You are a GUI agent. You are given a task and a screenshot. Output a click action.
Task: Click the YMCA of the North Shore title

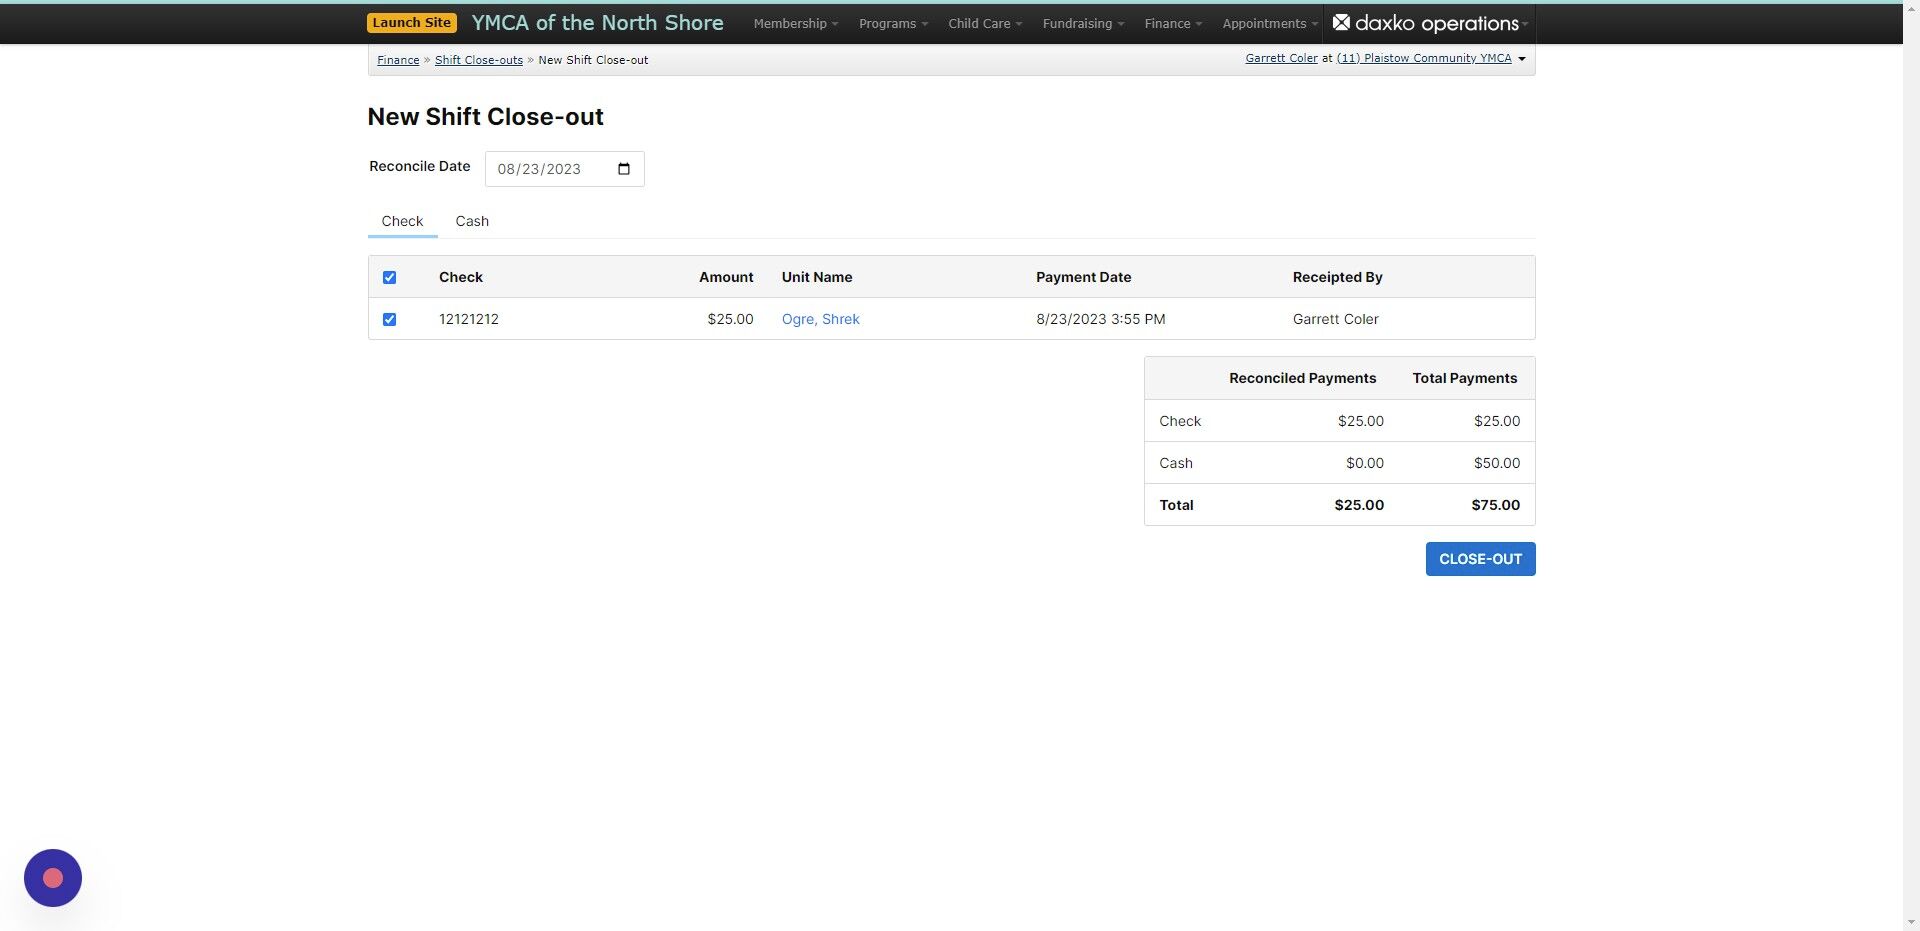point(597,22)
